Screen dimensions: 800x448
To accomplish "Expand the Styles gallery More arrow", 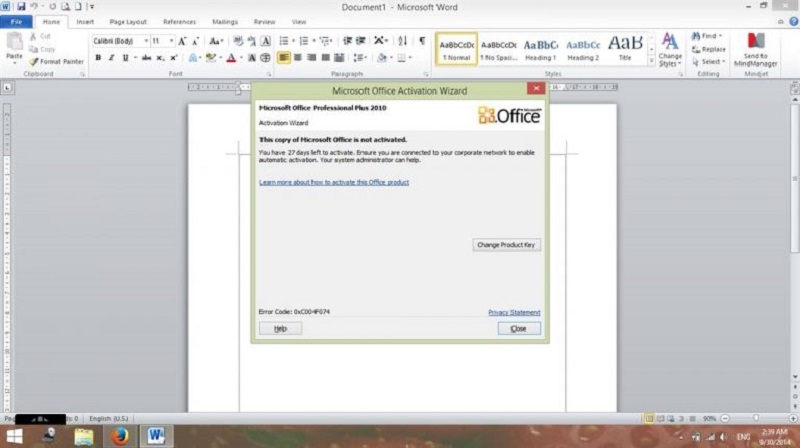I will coord(652,62).
